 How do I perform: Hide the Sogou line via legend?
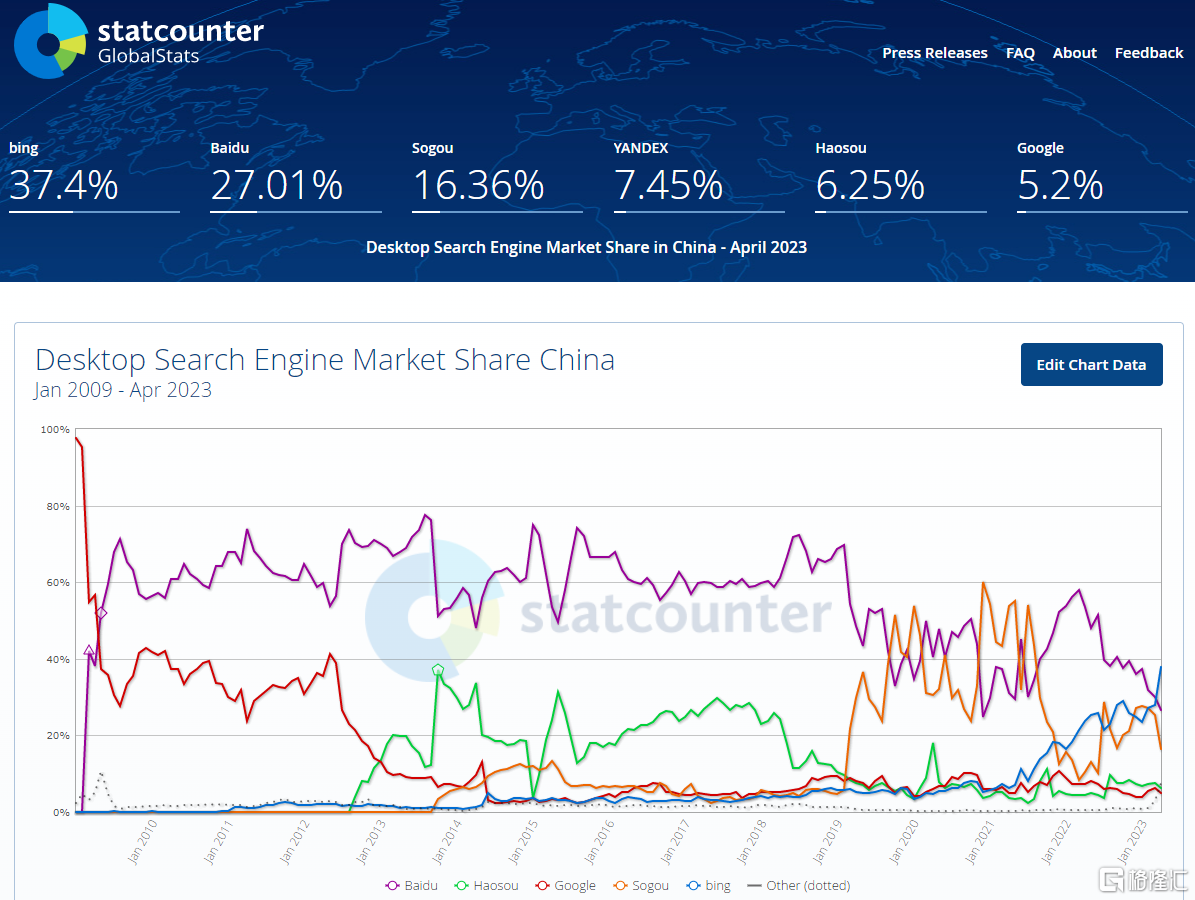[x=641, y=886]
